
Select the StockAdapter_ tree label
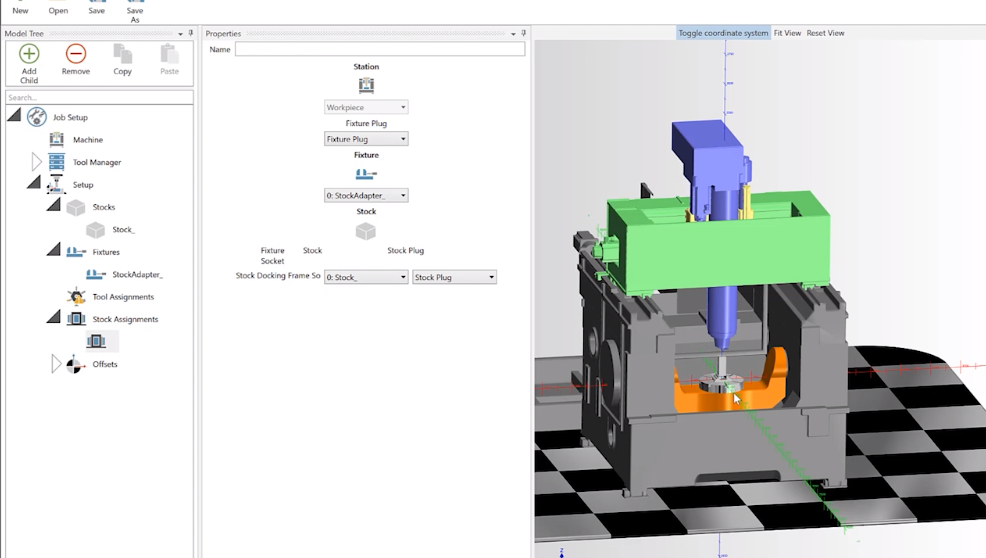coord(137,274)
